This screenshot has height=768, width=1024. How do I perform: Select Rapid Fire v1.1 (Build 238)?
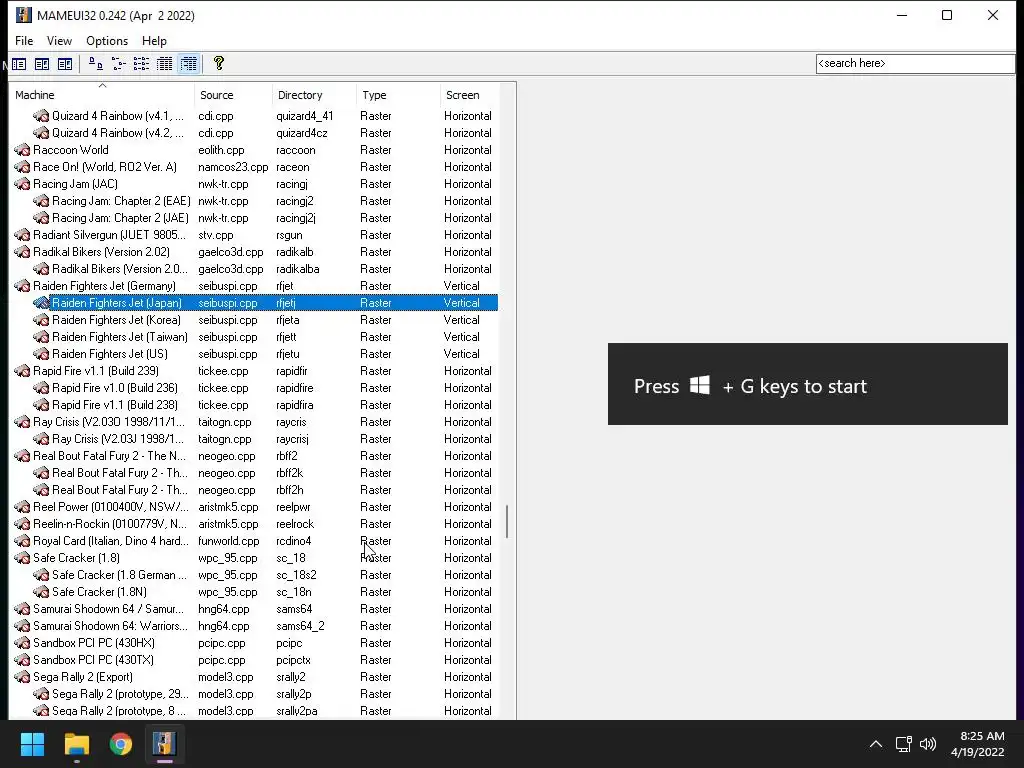click(115, 405)
